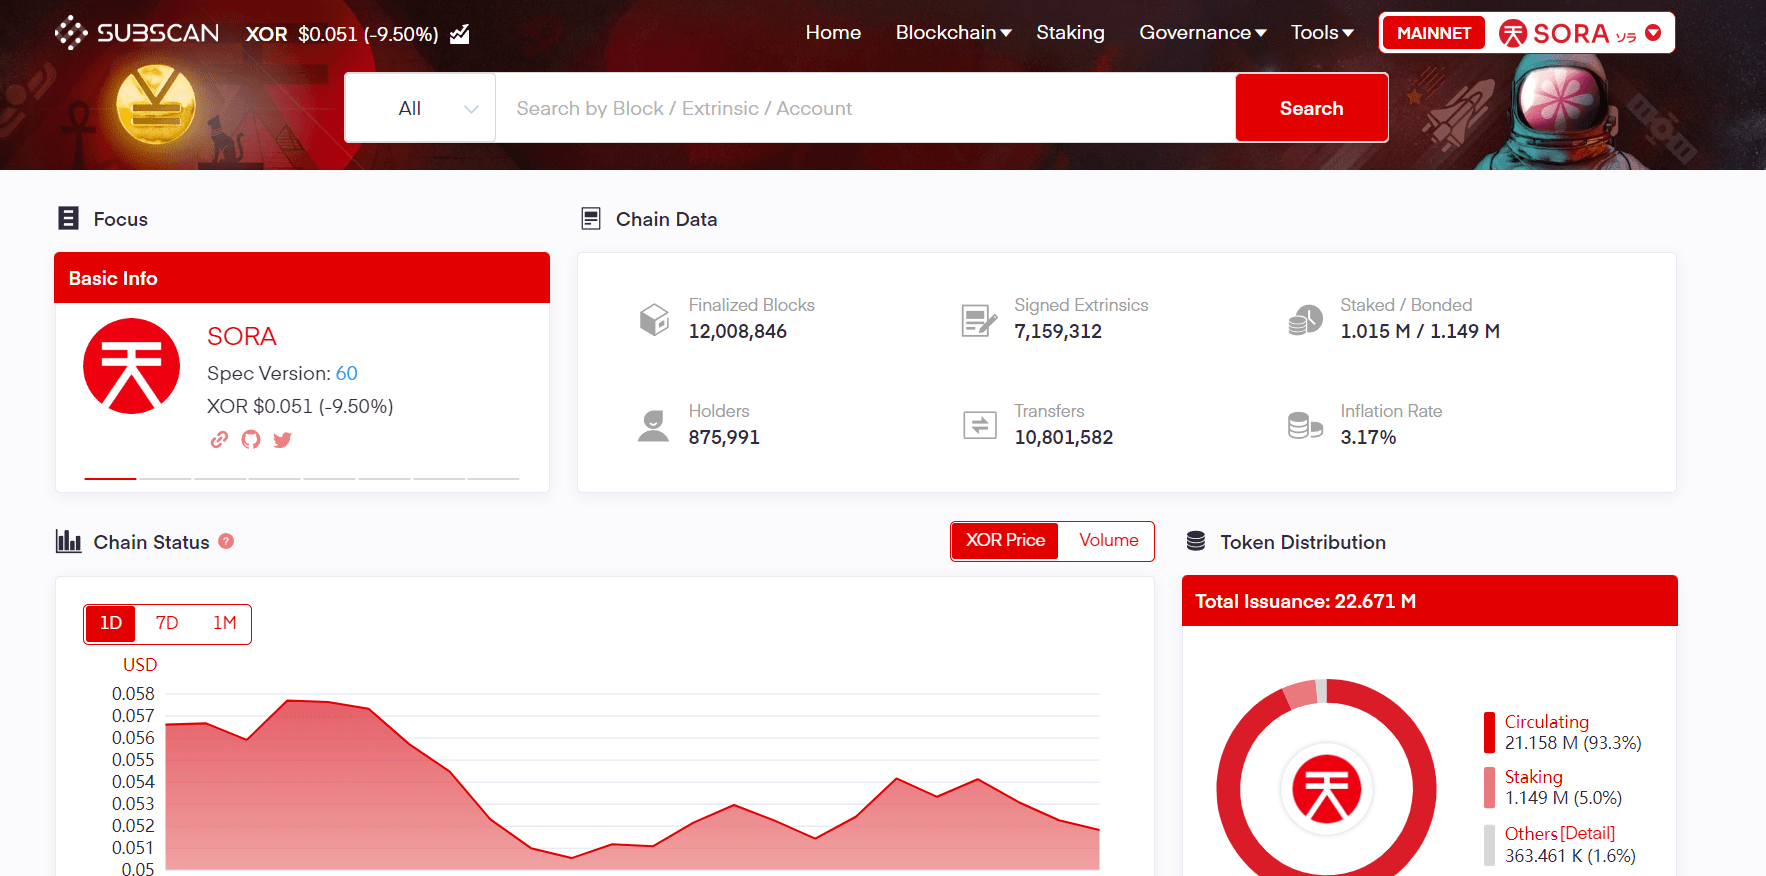
Task: Expand the Blockchain dropdown menu
Action: [x=953, y=33]
